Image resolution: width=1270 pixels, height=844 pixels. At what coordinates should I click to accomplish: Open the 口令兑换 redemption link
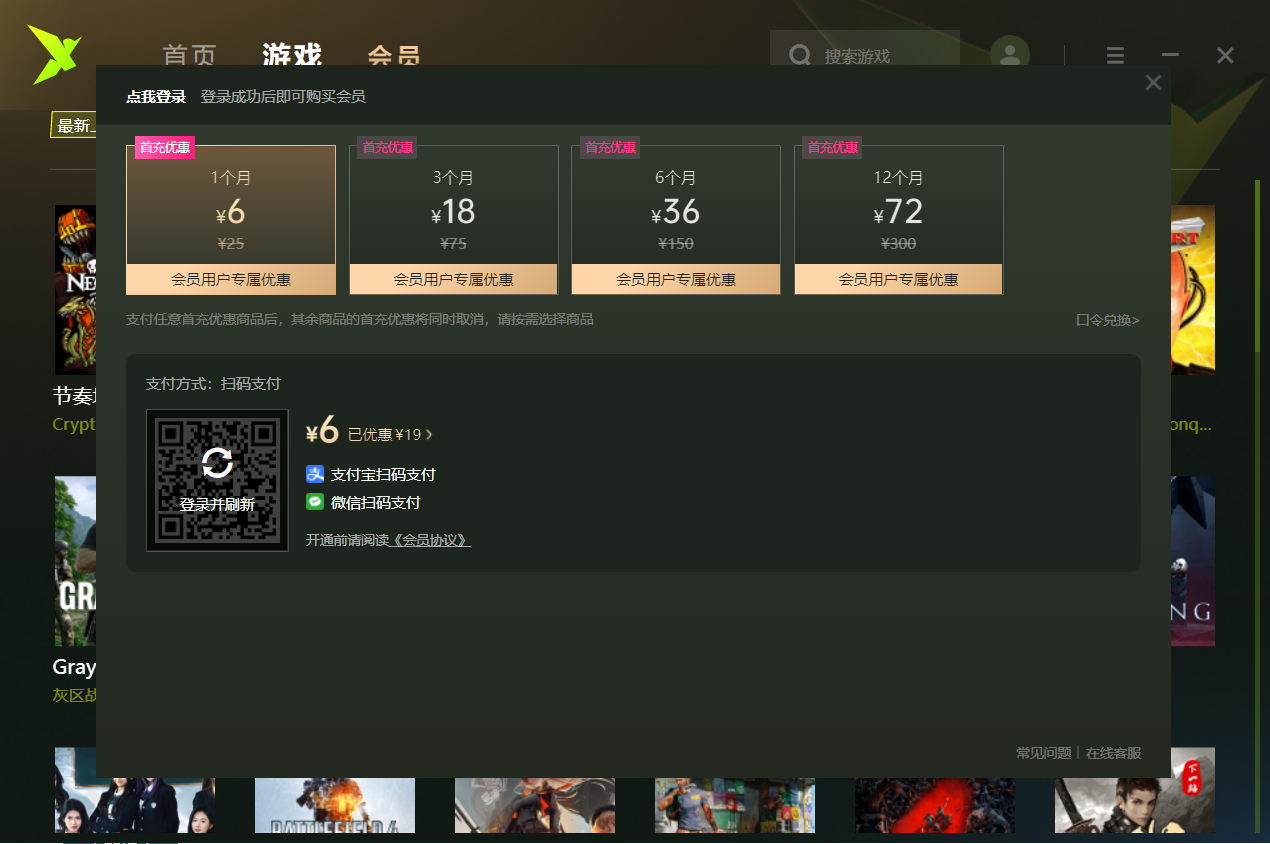(x=1108, y=320)
